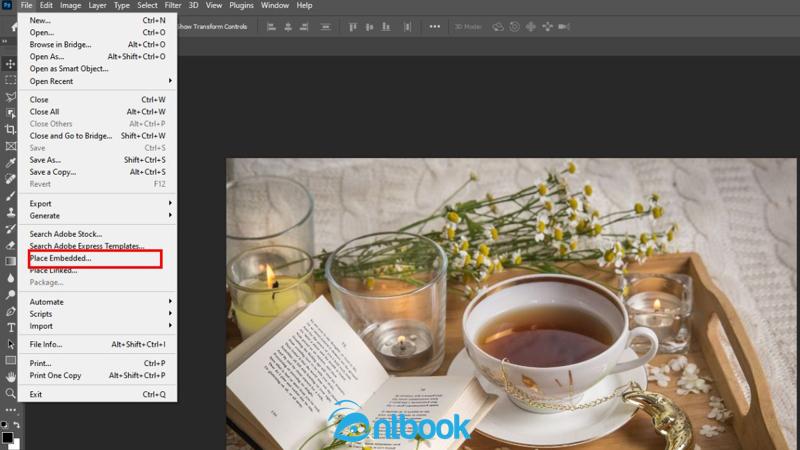Image resolution: width=800 pixels, height=450 pixels.
Task: Open the Edit Toolbar three-dots button
Action: [10, 410]
